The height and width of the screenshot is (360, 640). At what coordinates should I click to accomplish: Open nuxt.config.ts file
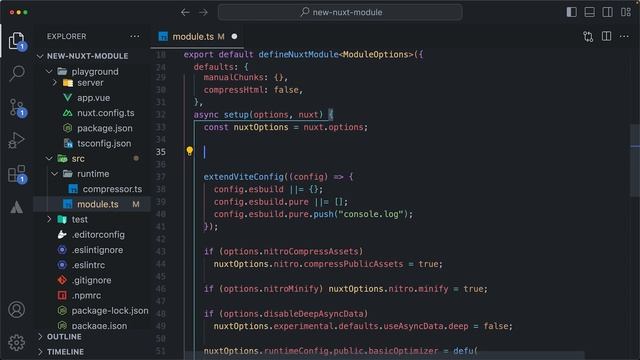[x=105, y=113]
